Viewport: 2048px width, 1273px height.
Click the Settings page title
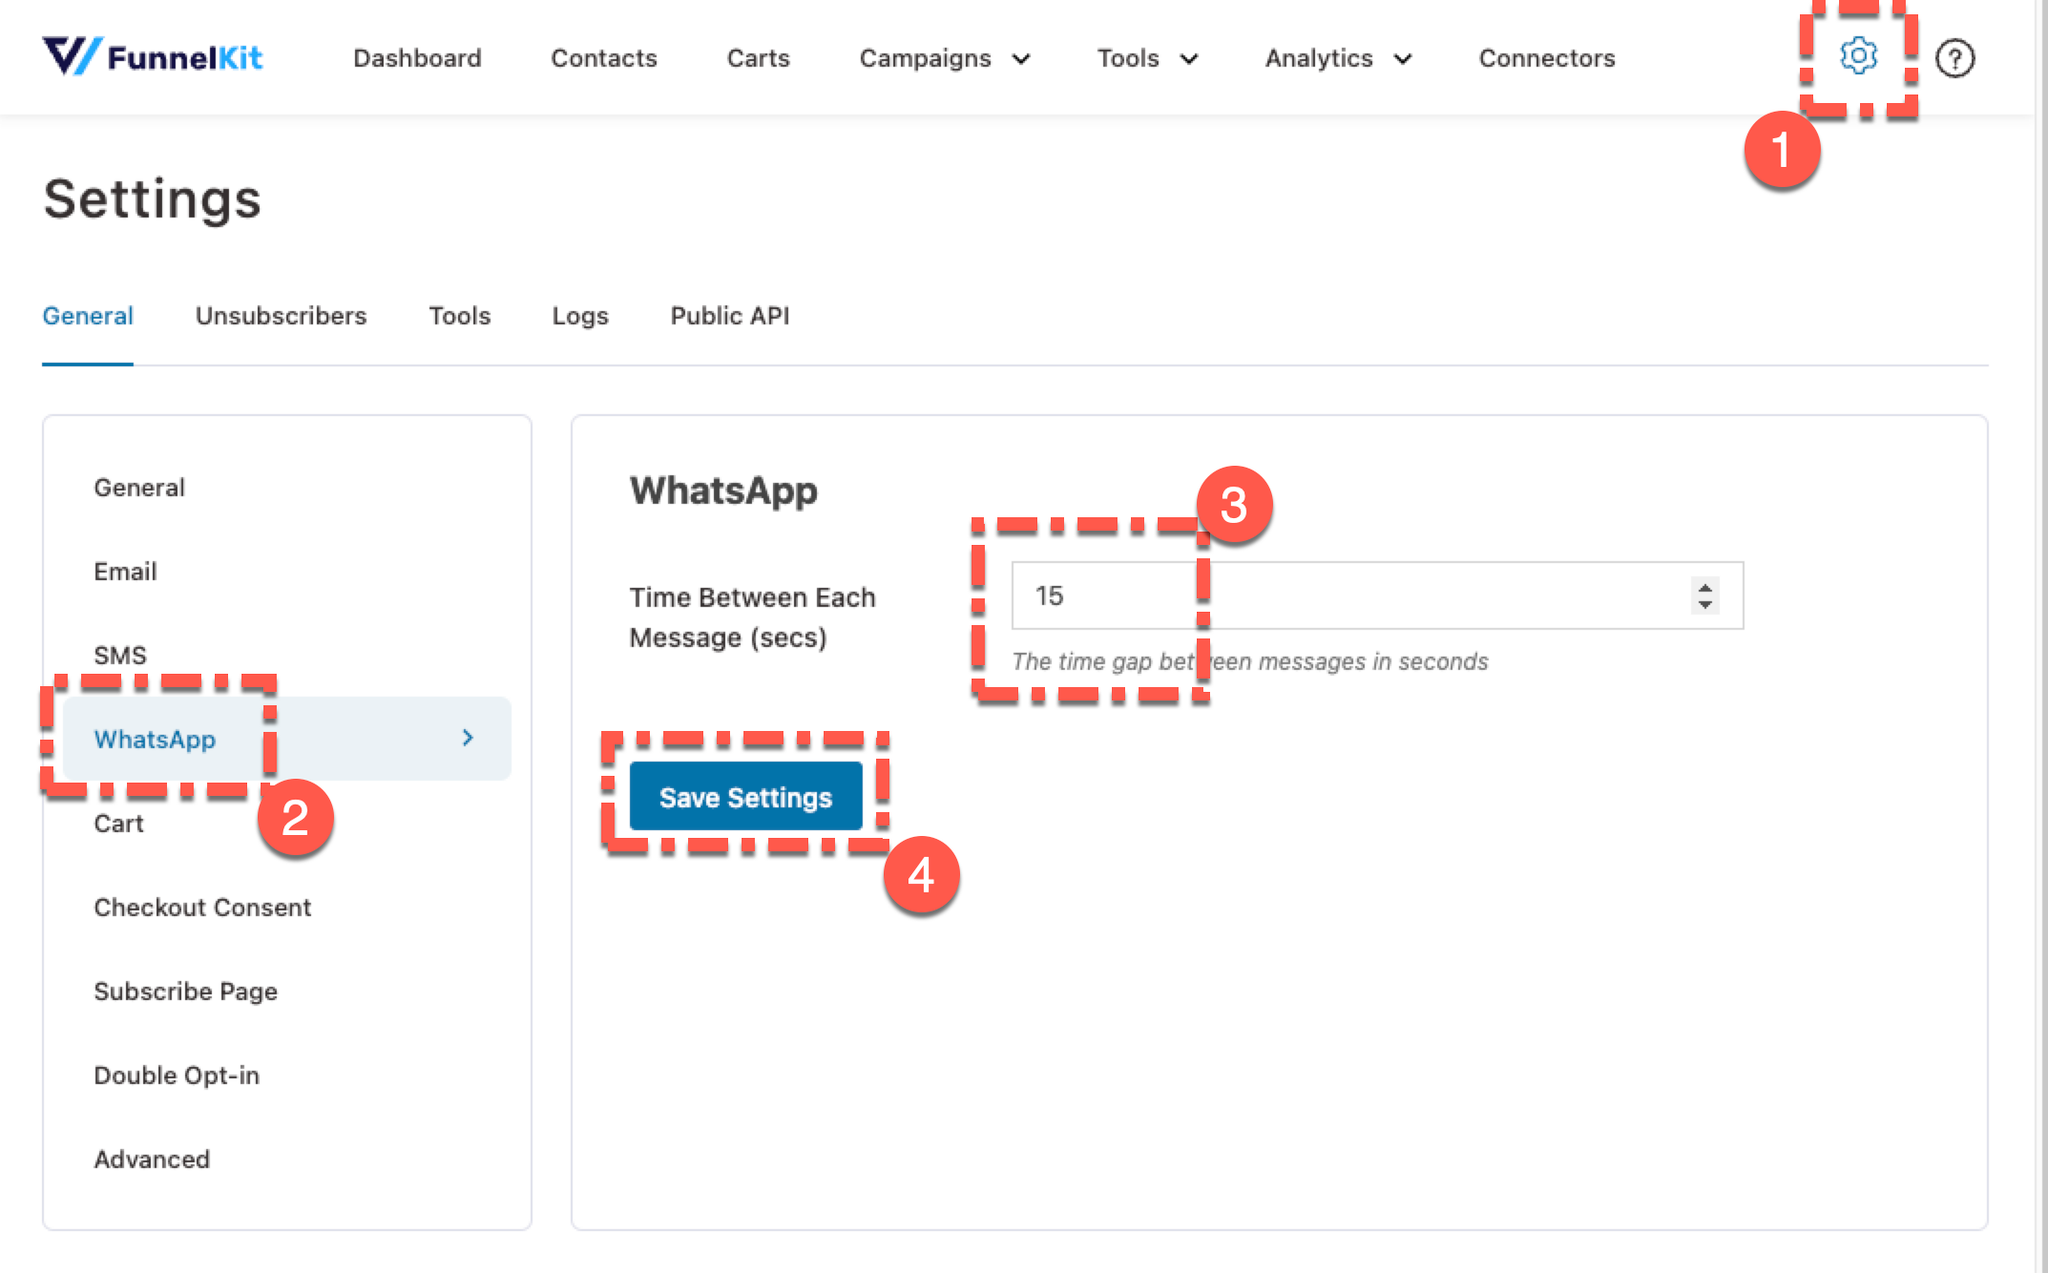point(152,199)
